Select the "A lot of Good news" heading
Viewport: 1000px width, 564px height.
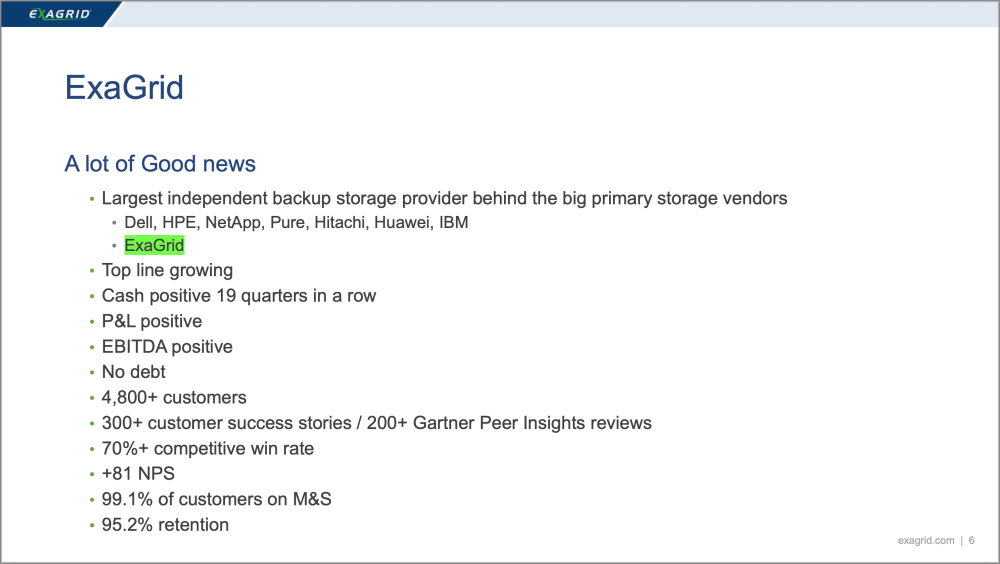click(160, 164)
